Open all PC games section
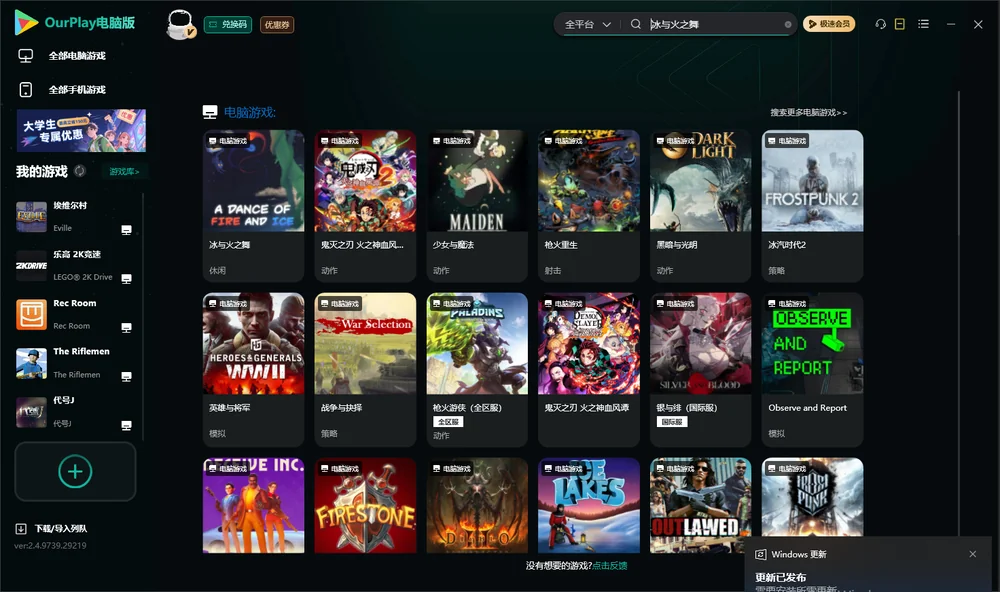 (77, 56)
